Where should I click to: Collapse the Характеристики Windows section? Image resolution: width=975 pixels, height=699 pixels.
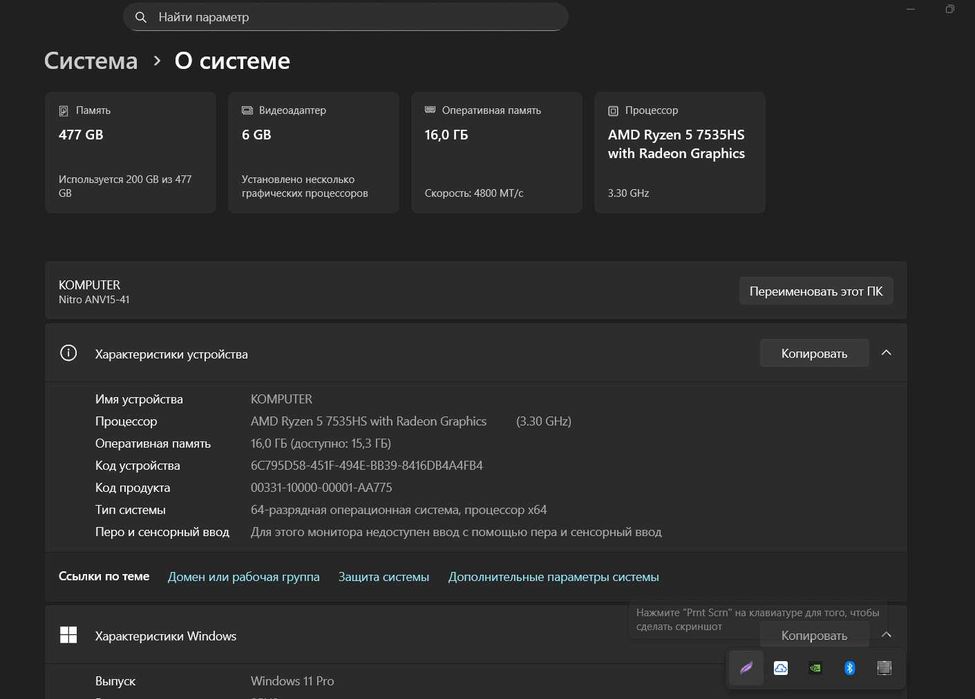point(886,635)
